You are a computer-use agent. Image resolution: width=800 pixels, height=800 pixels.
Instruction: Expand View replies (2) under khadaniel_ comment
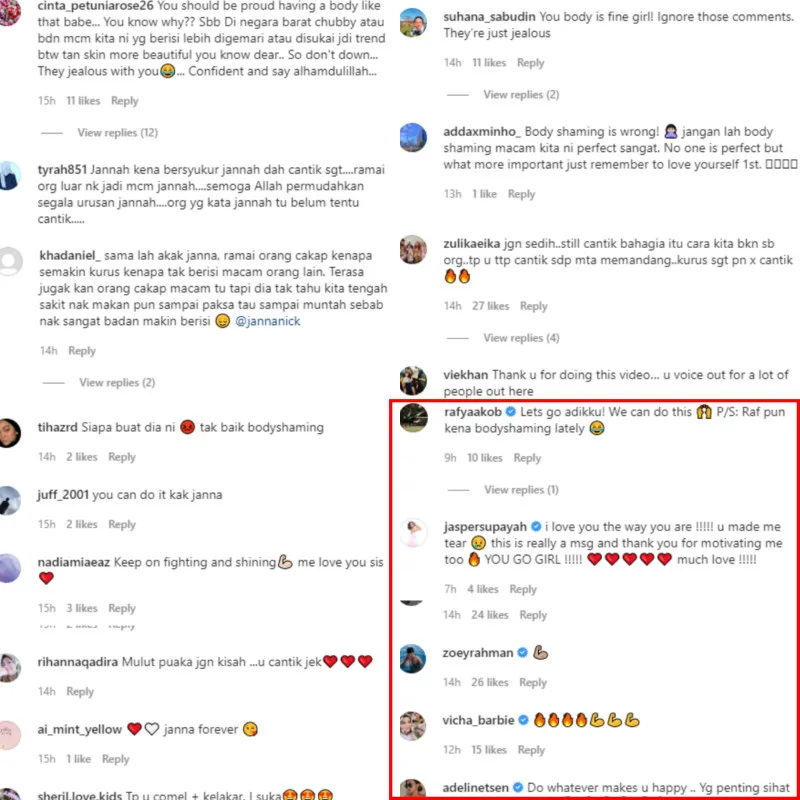[117, 383]
